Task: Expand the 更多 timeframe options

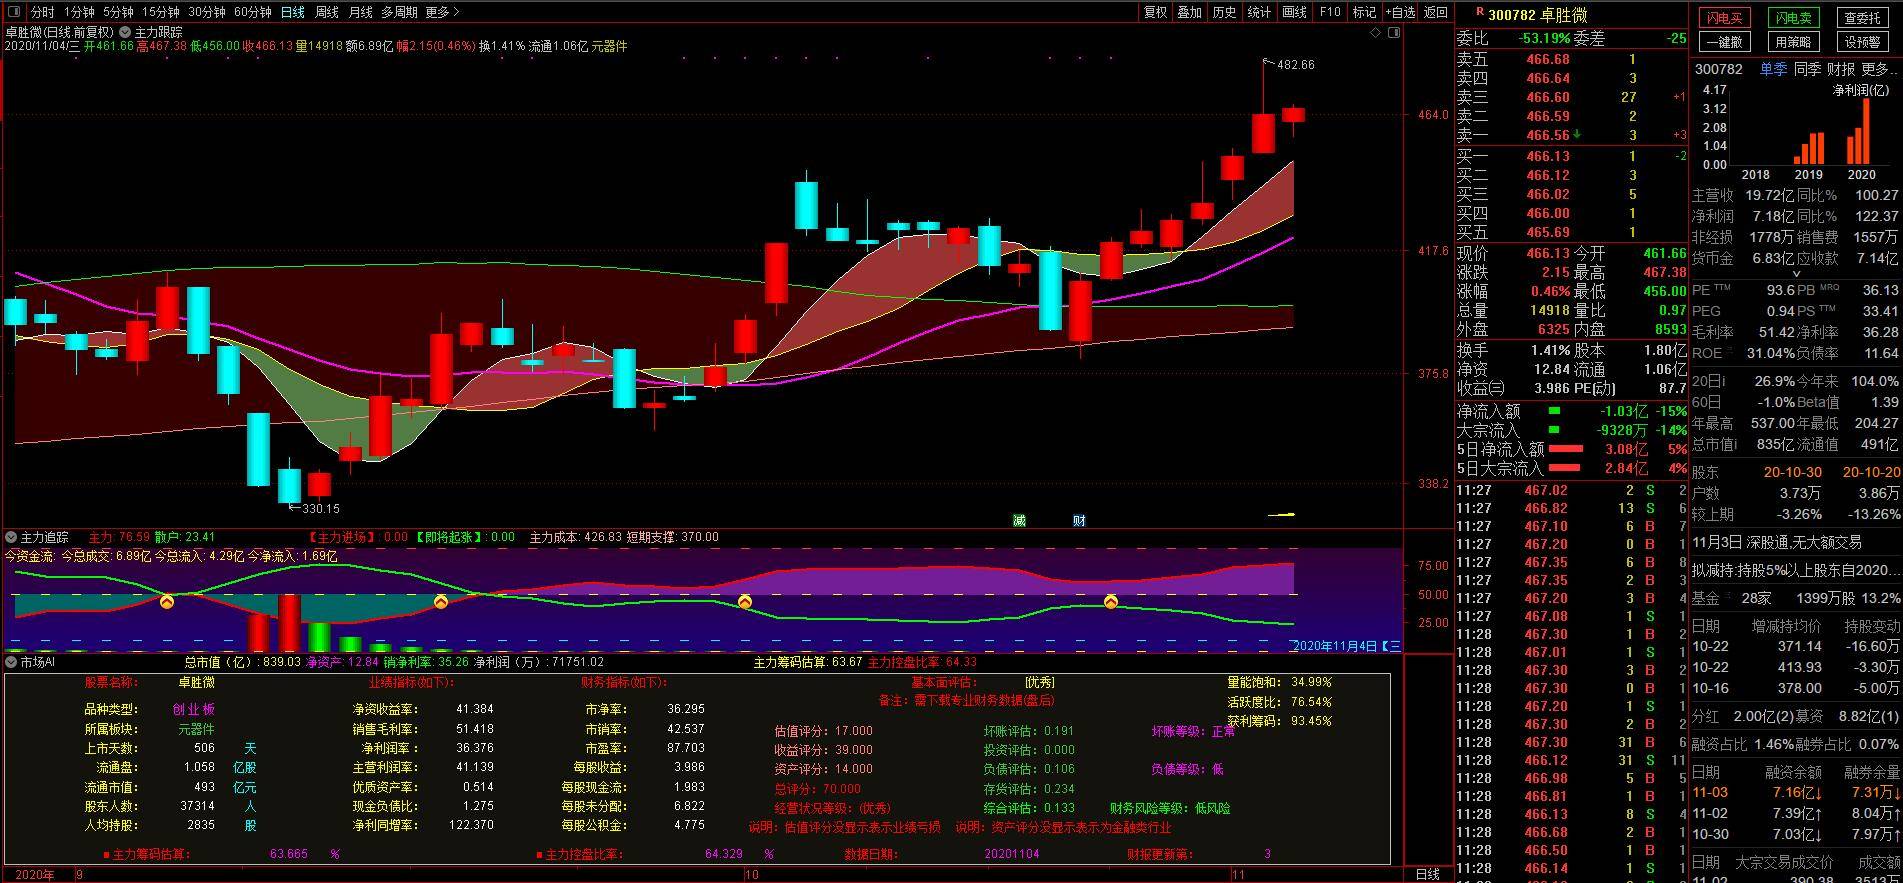Action: 442,12
